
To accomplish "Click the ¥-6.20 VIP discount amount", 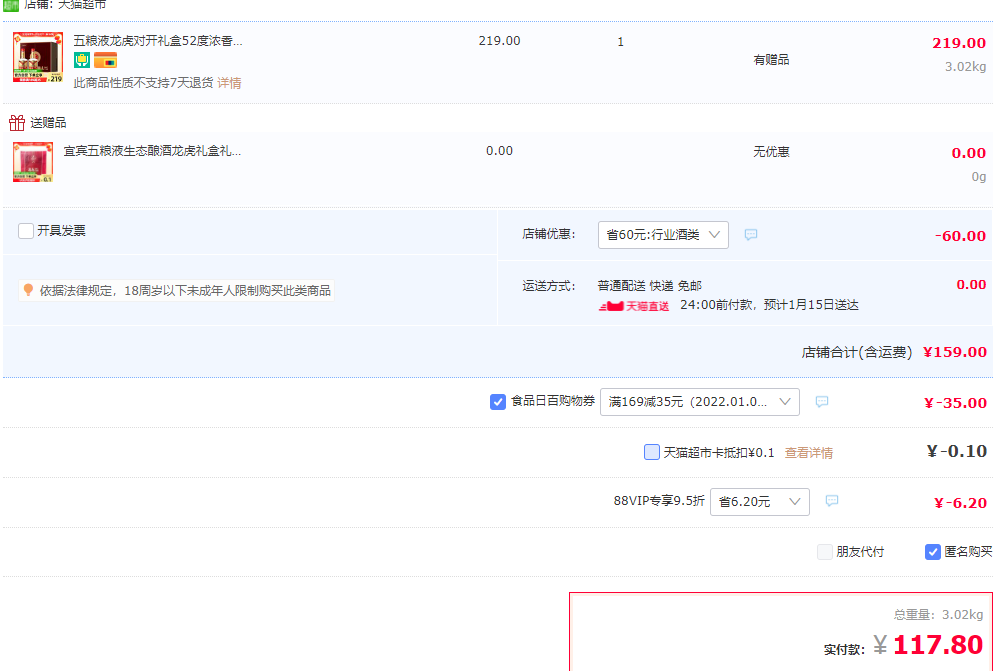I will [x=960, y=503].
